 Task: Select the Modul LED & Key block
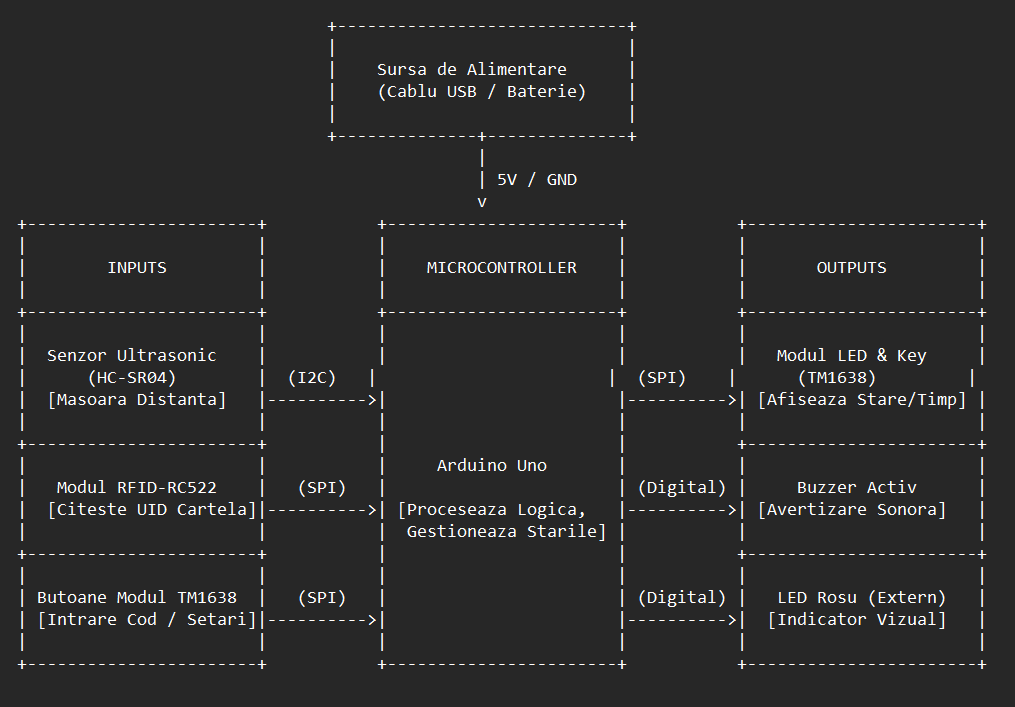862,378
